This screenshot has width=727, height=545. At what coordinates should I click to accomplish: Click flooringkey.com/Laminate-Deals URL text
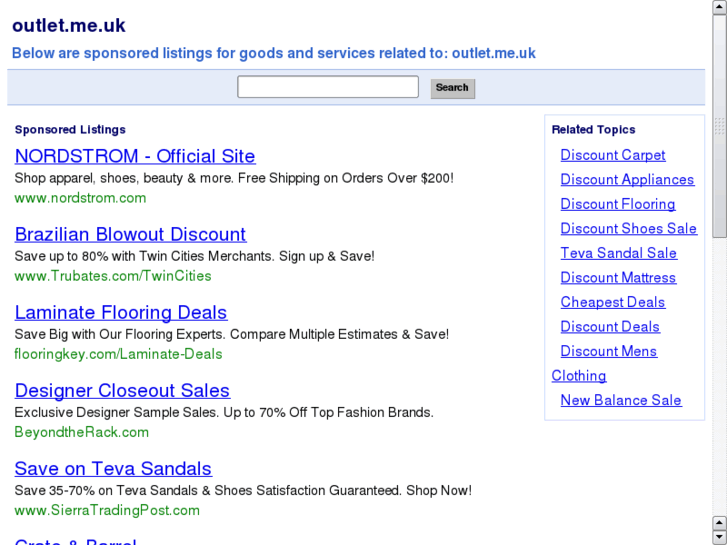[x=118, y=354]
